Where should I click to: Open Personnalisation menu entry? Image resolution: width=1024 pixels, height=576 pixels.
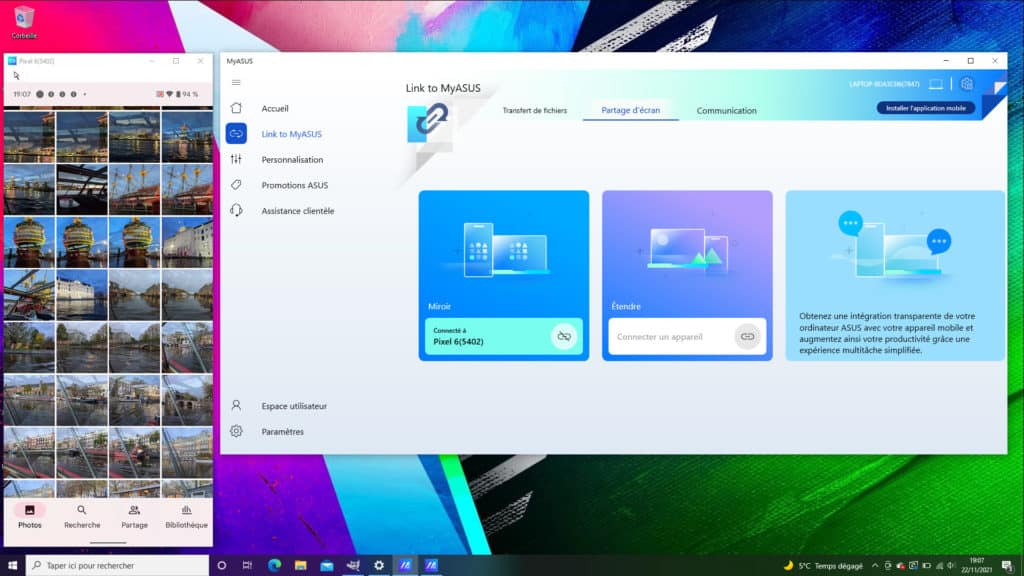(x=292, y=159)
